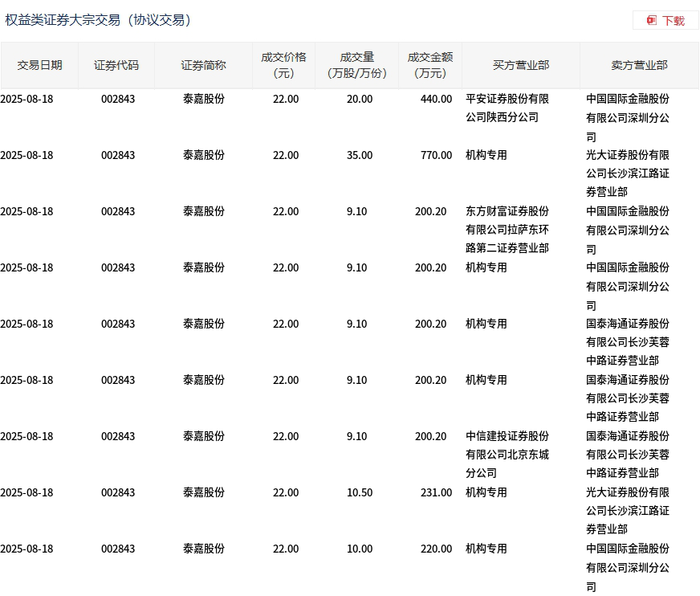
Task: Click seller 光大证券 in the 231.00 row
Action: (x=628, y=511)
